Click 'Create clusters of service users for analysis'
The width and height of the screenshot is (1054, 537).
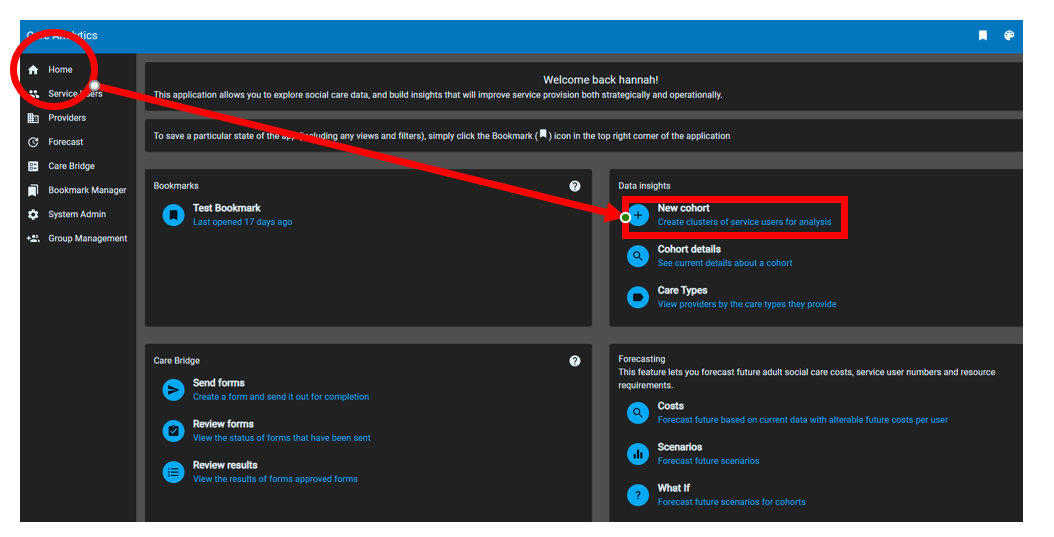(744, 222)
